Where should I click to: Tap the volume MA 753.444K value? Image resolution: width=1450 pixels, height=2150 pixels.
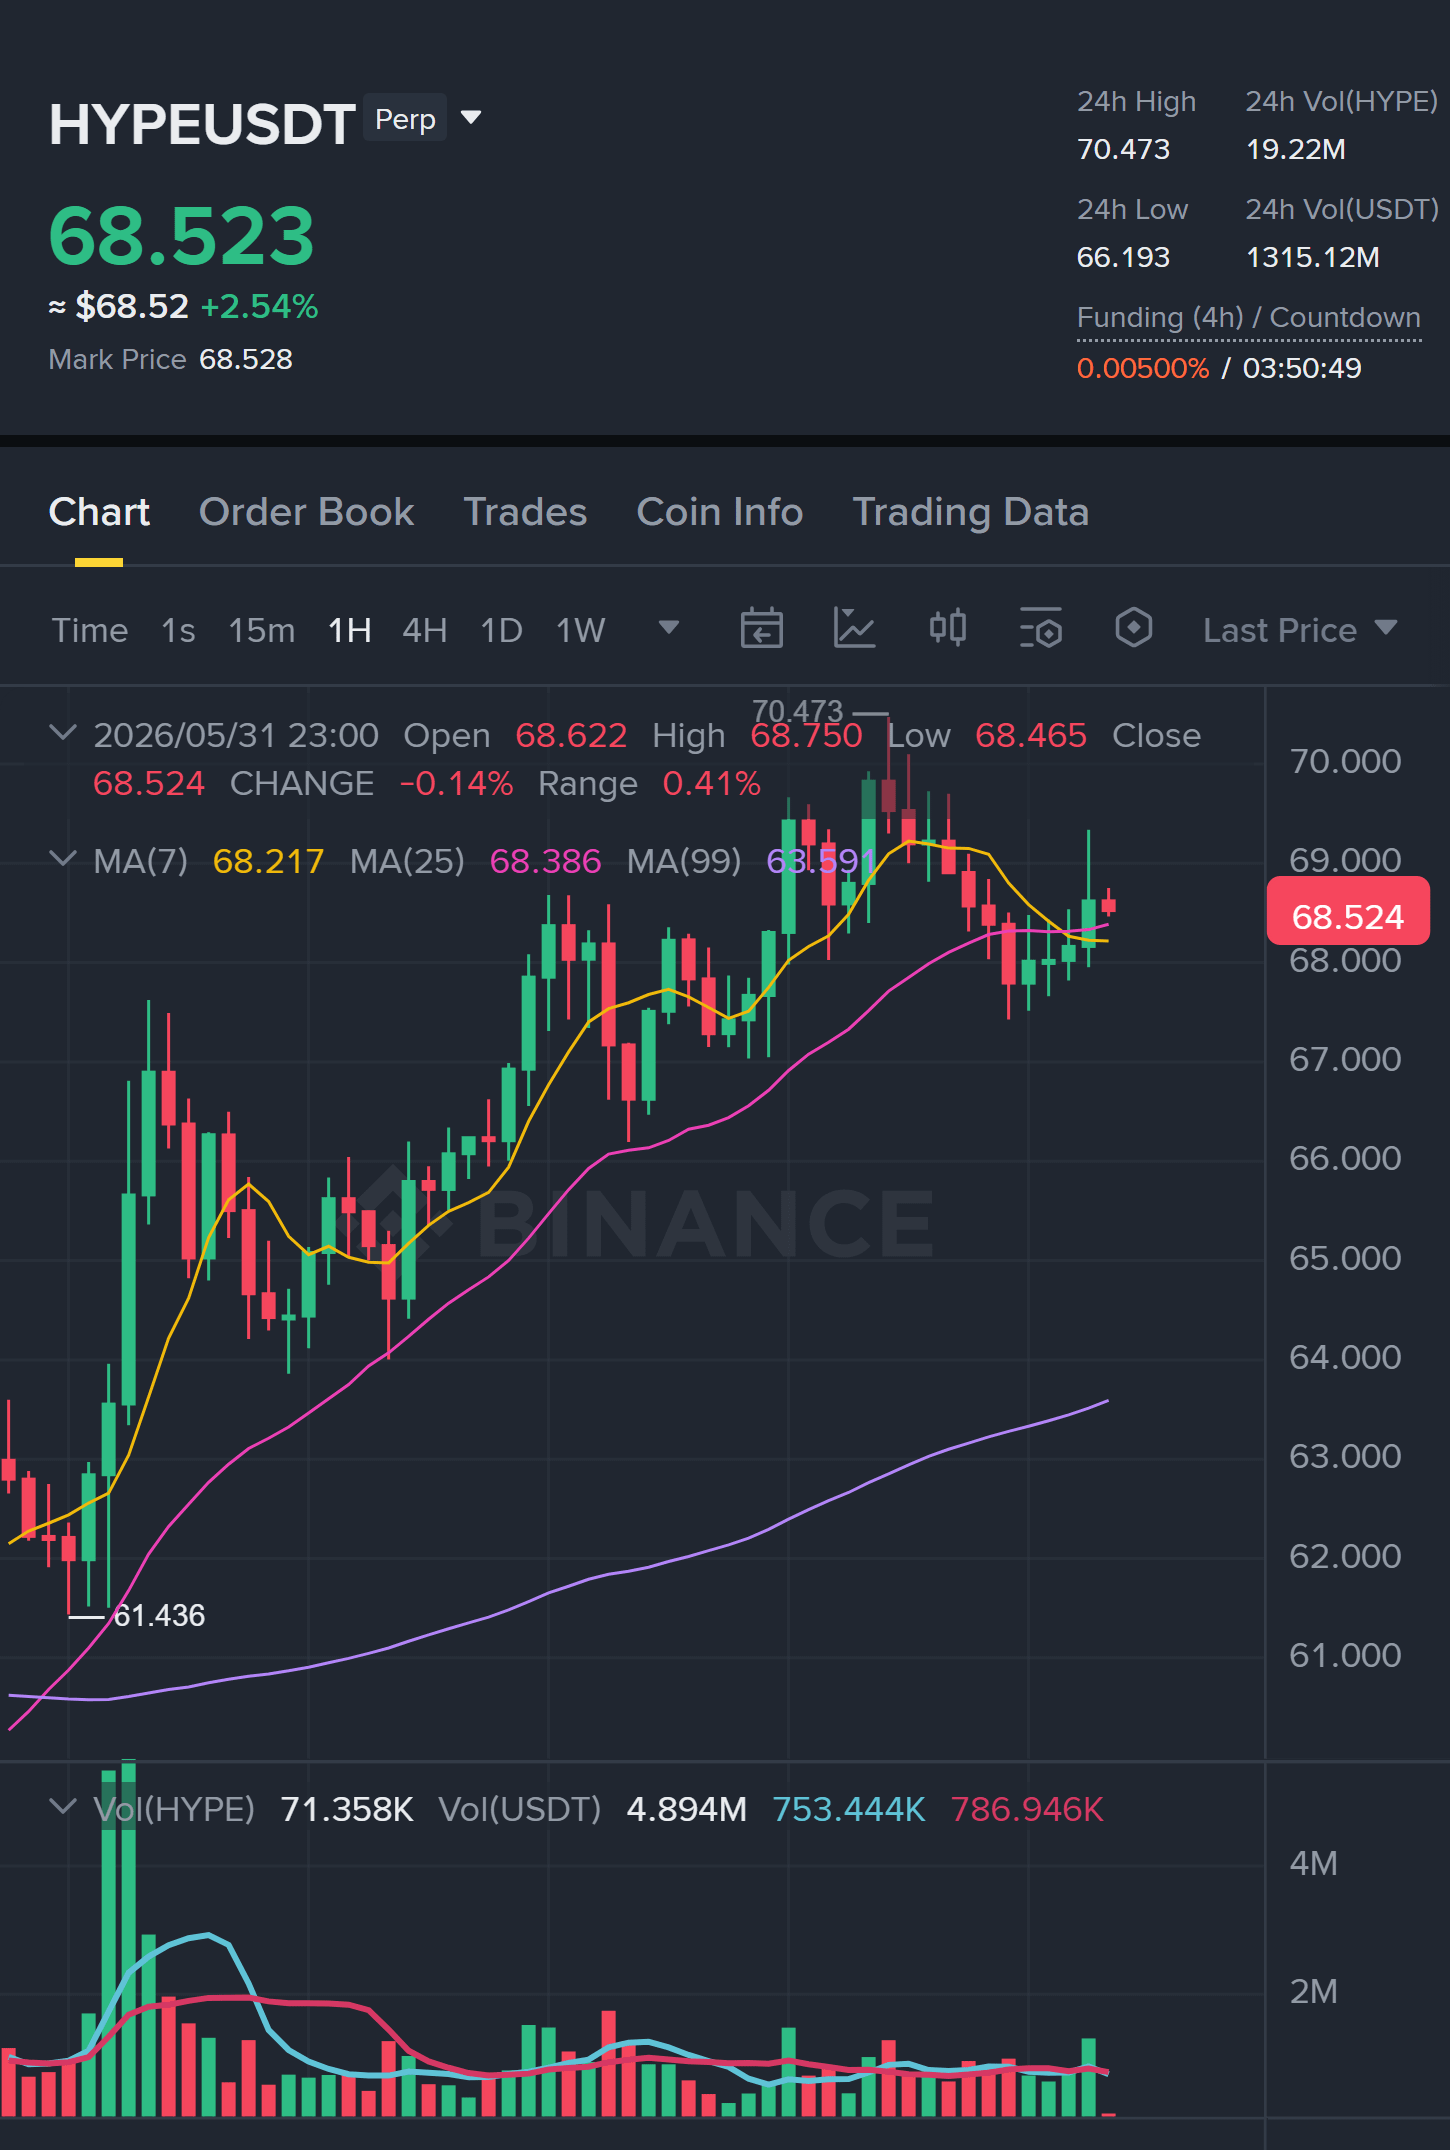849,1809
